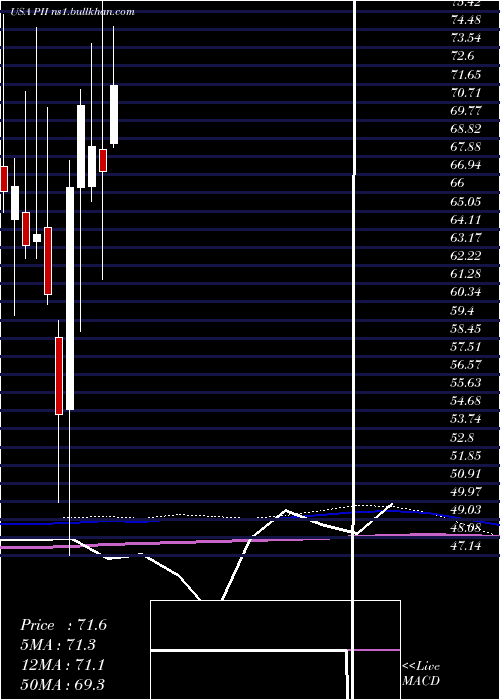
Task: Click the 72.6 price axis label
Action: (462, 56)
